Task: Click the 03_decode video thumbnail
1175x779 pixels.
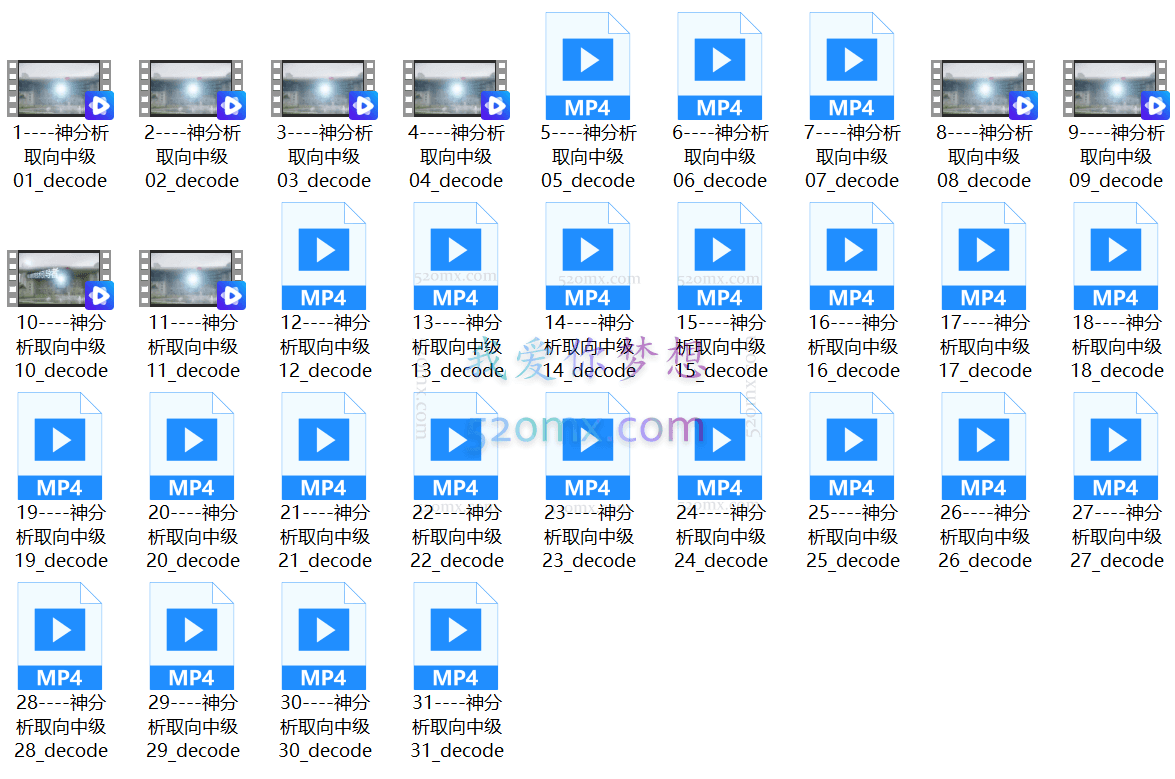Action: click(x=324, y=88)
